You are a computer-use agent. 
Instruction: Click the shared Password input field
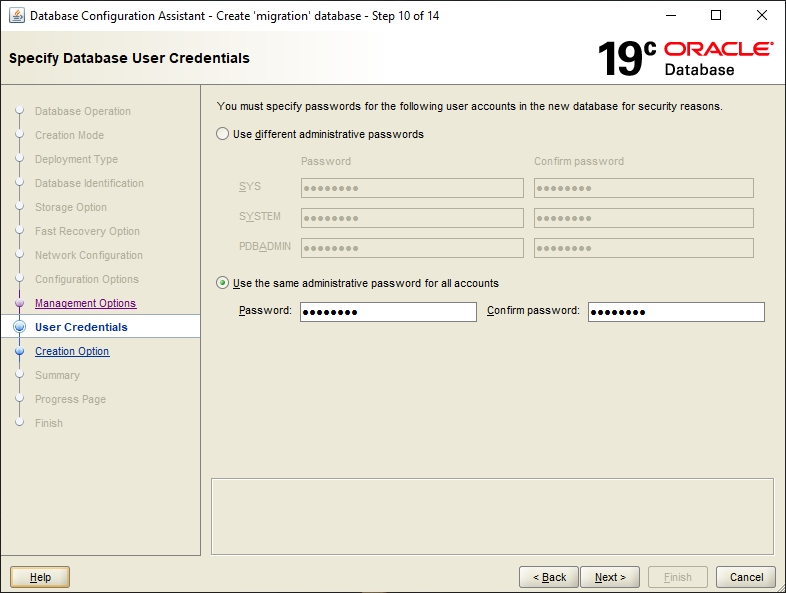coord(388,312)
